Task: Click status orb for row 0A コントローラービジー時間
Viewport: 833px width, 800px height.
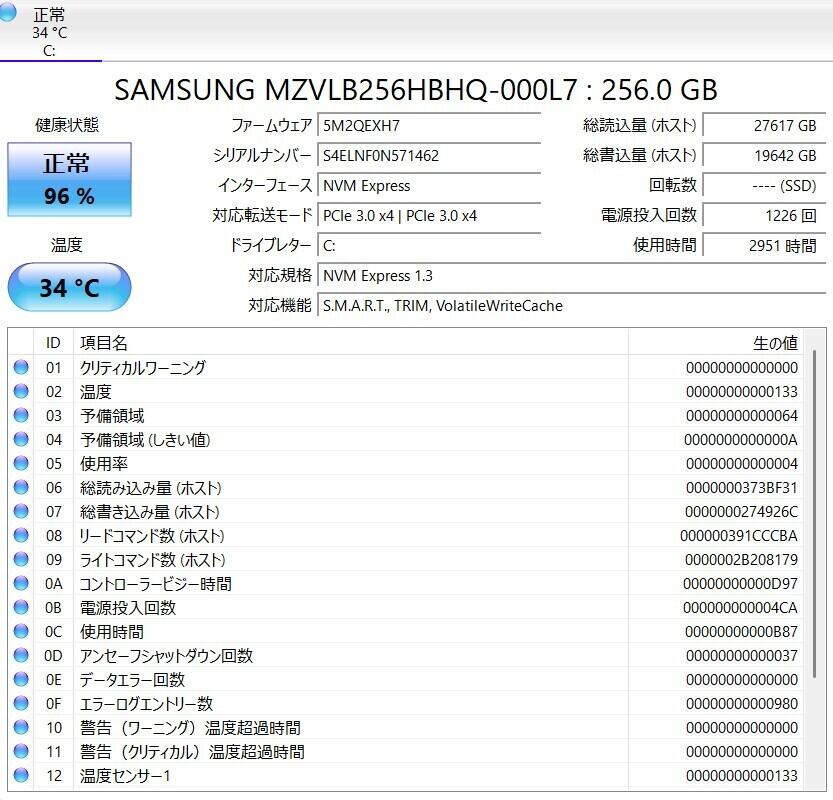Action: (x=21, y=583)
